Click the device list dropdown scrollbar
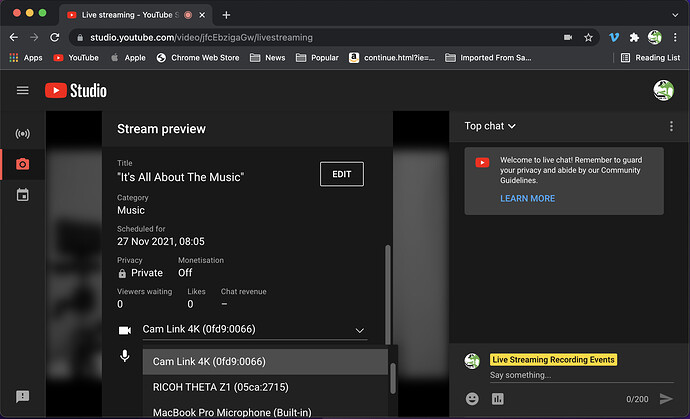Image resolution: width=690 pixels, height=419 pixels. coord(393,378)
